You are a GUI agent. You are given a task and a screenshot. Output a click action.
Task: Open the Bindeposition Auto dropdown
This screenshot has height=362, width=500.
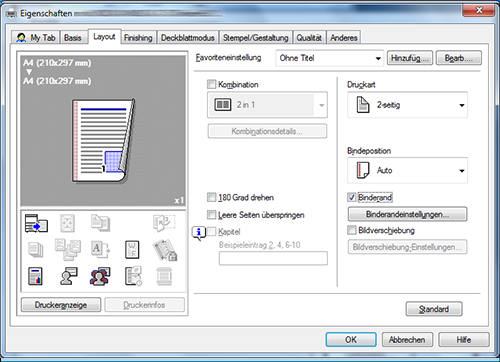407,170
